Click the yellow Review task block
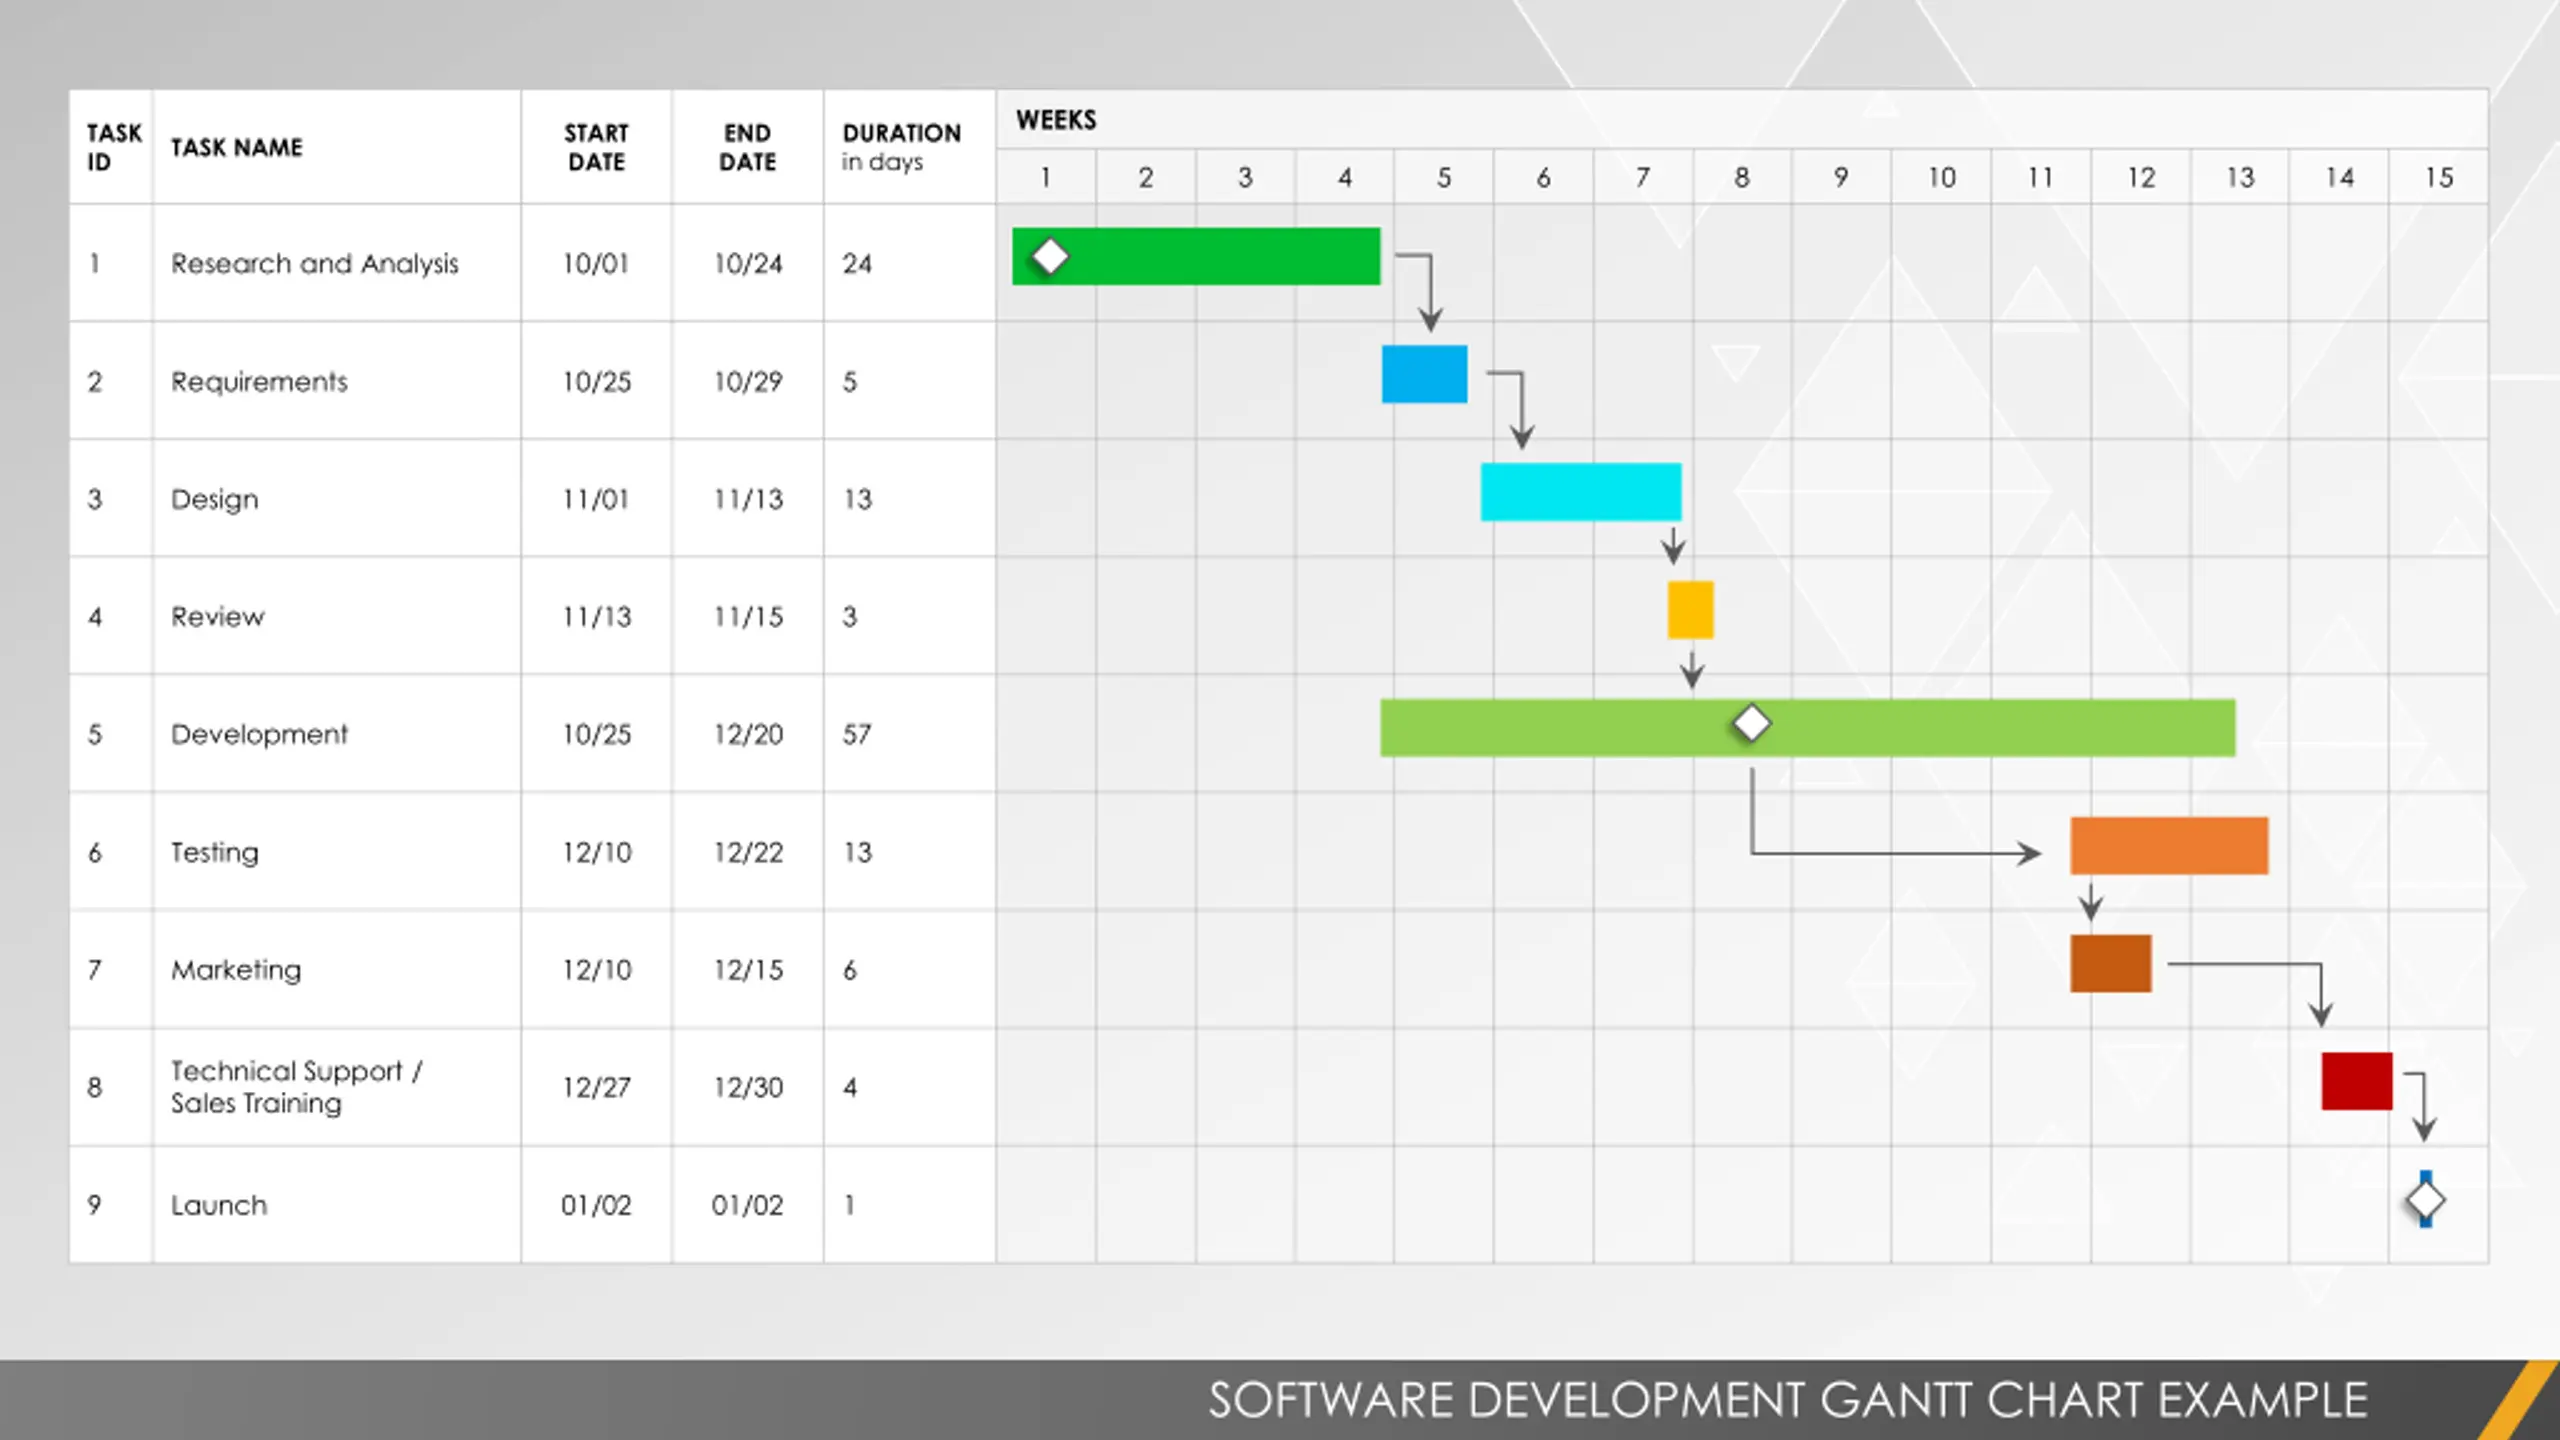 [x=1690, y=610]
